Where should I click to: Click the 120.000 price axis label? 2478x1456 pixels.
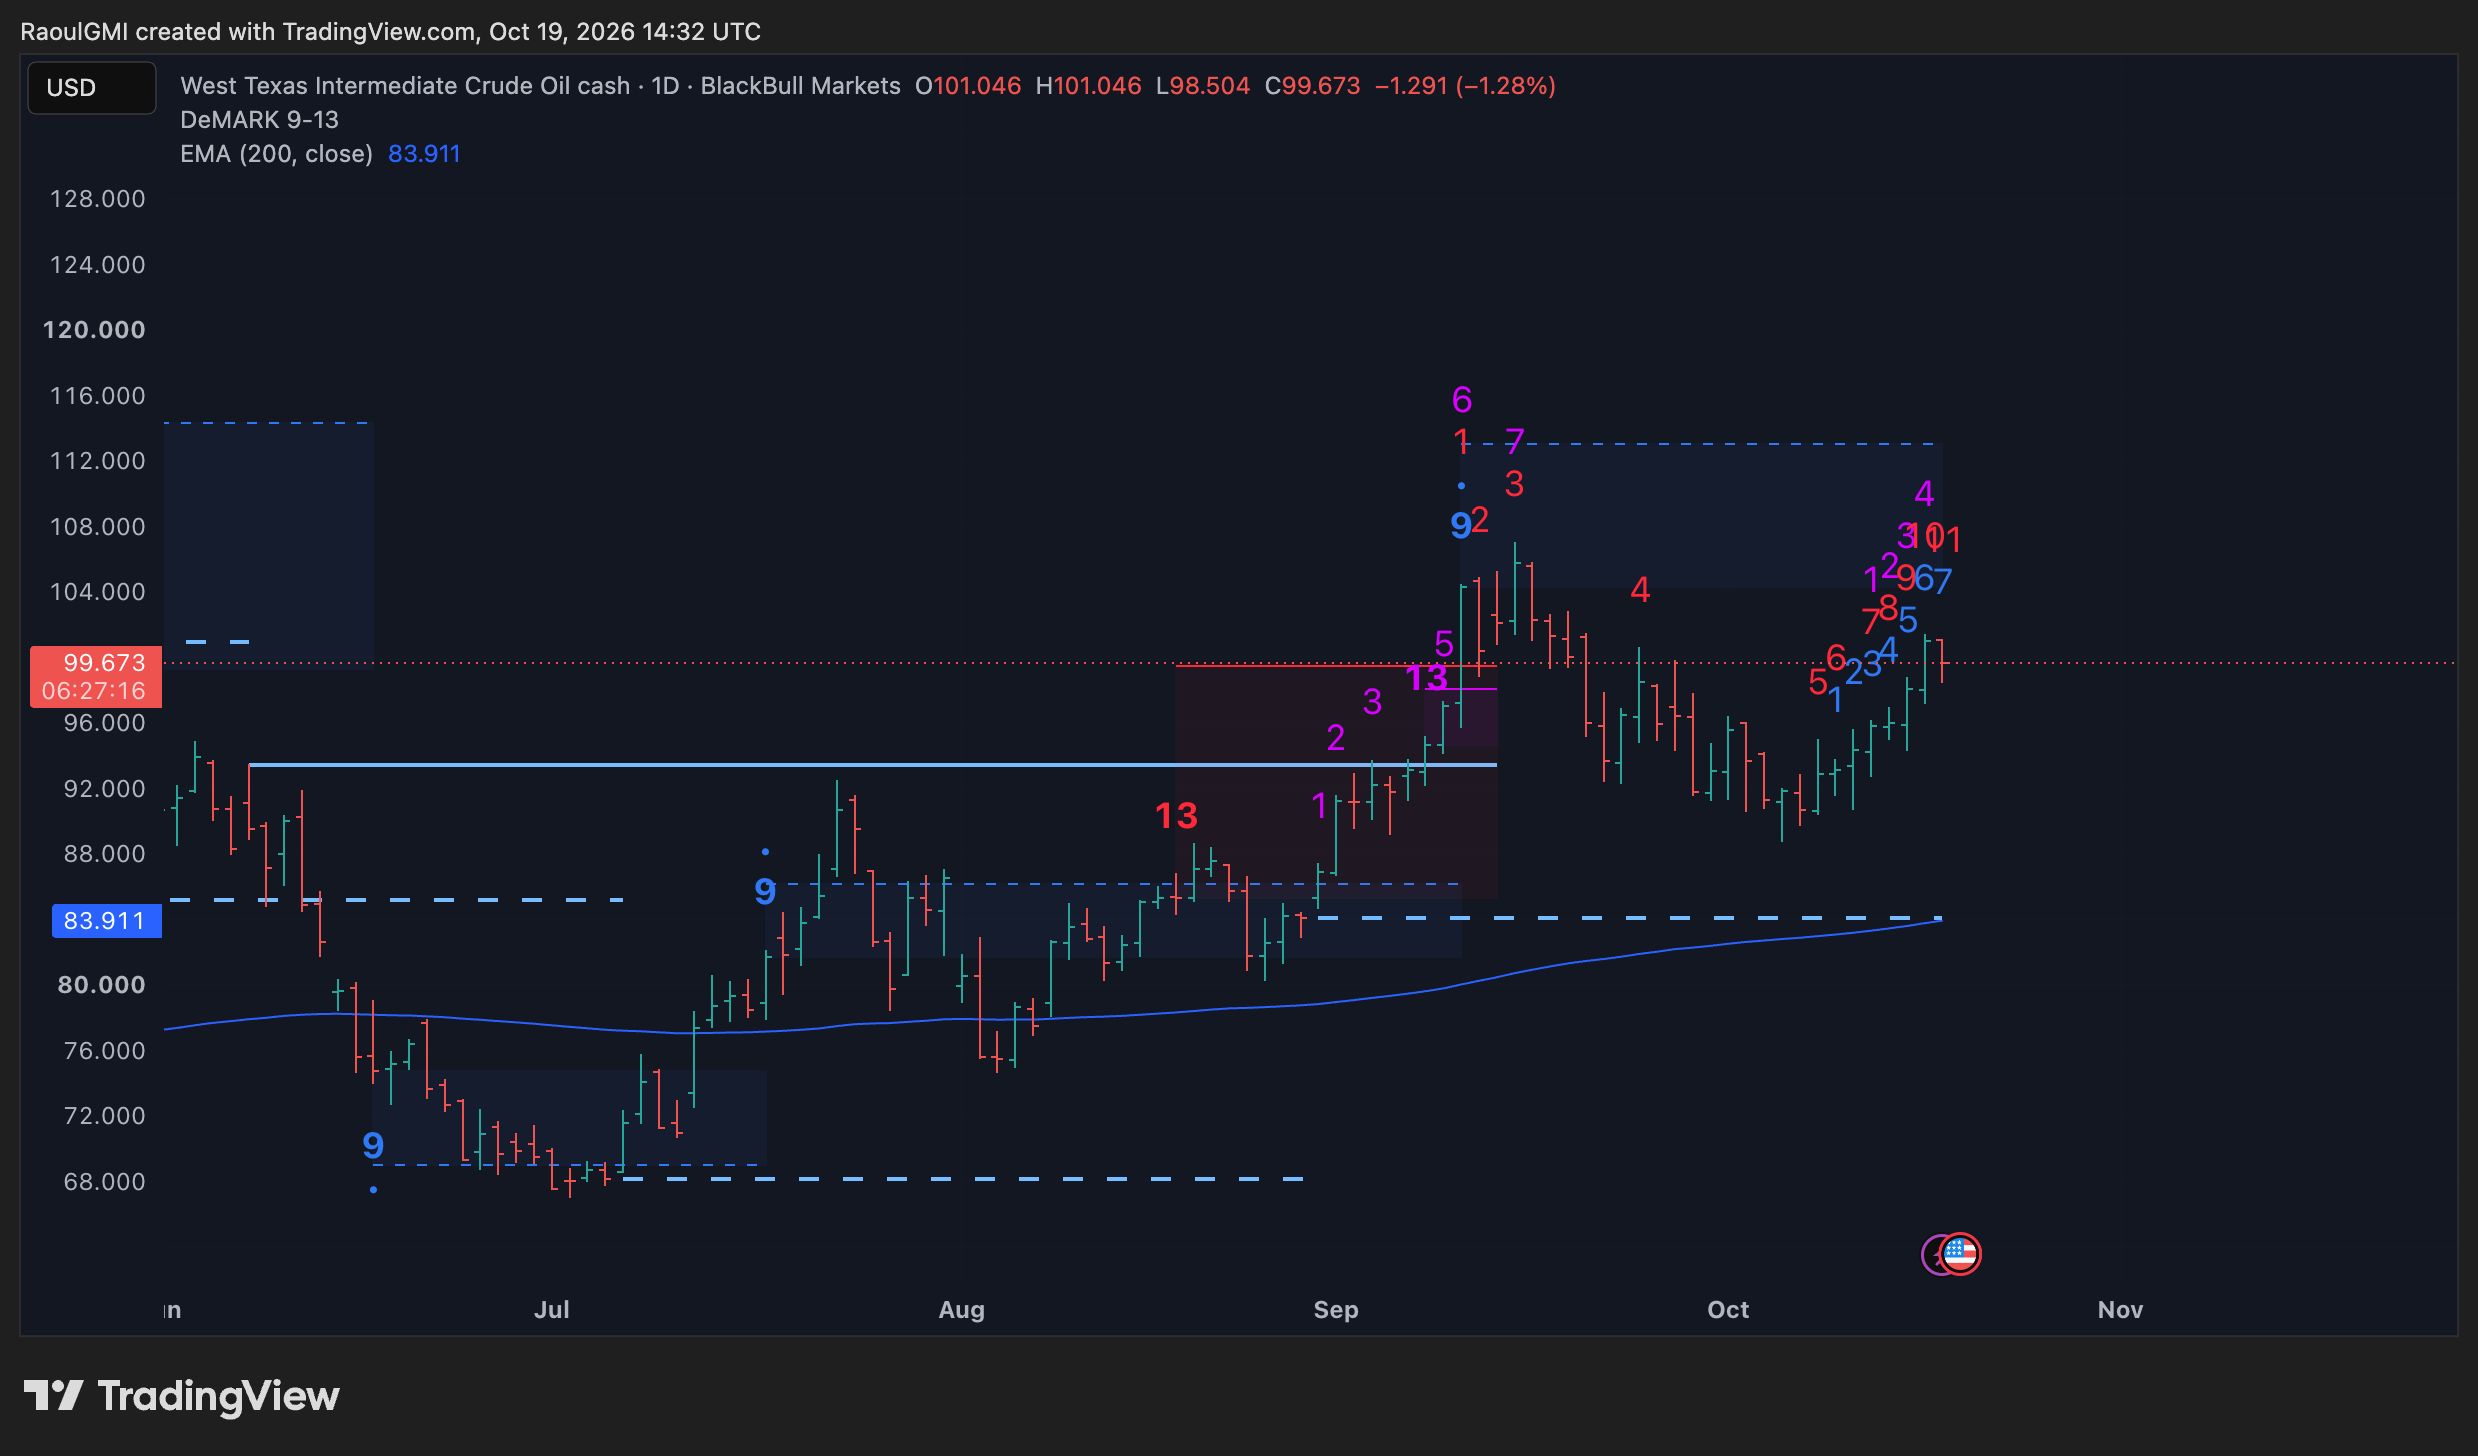pyautogui.click(x=95, y=330)
